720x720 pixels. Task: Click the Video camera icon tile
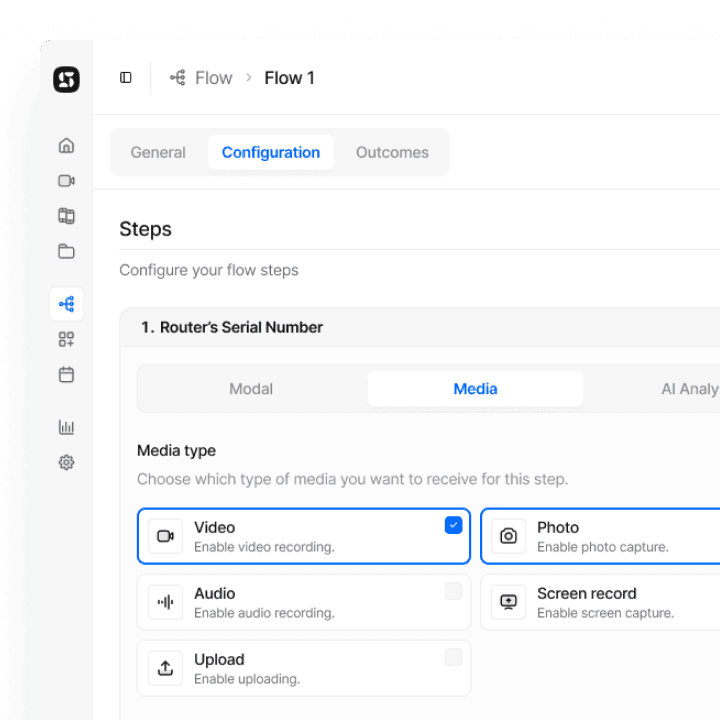(x=165, y=536)
